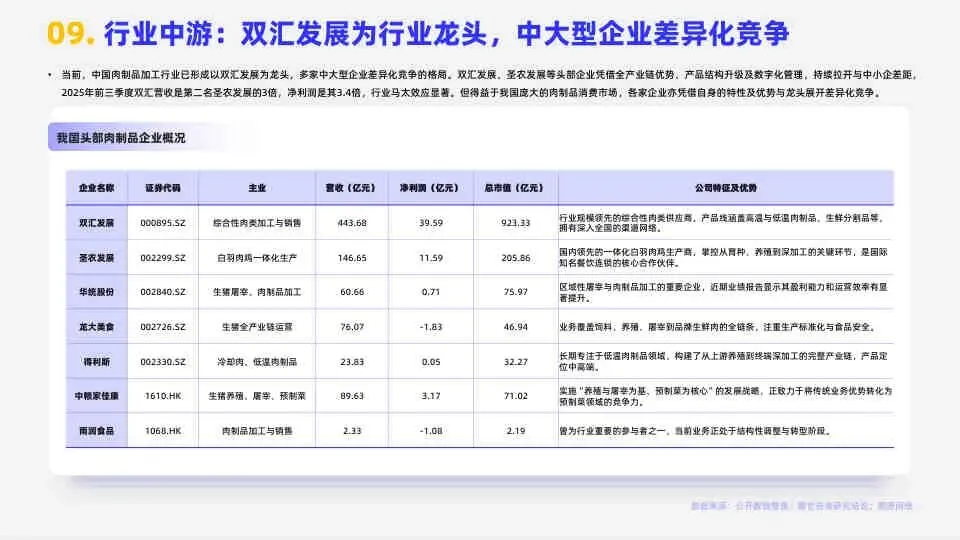960x540 pixels.
Task: Click the revenue value 443.68
Action: pyautogui.click(x=352, y=223)
